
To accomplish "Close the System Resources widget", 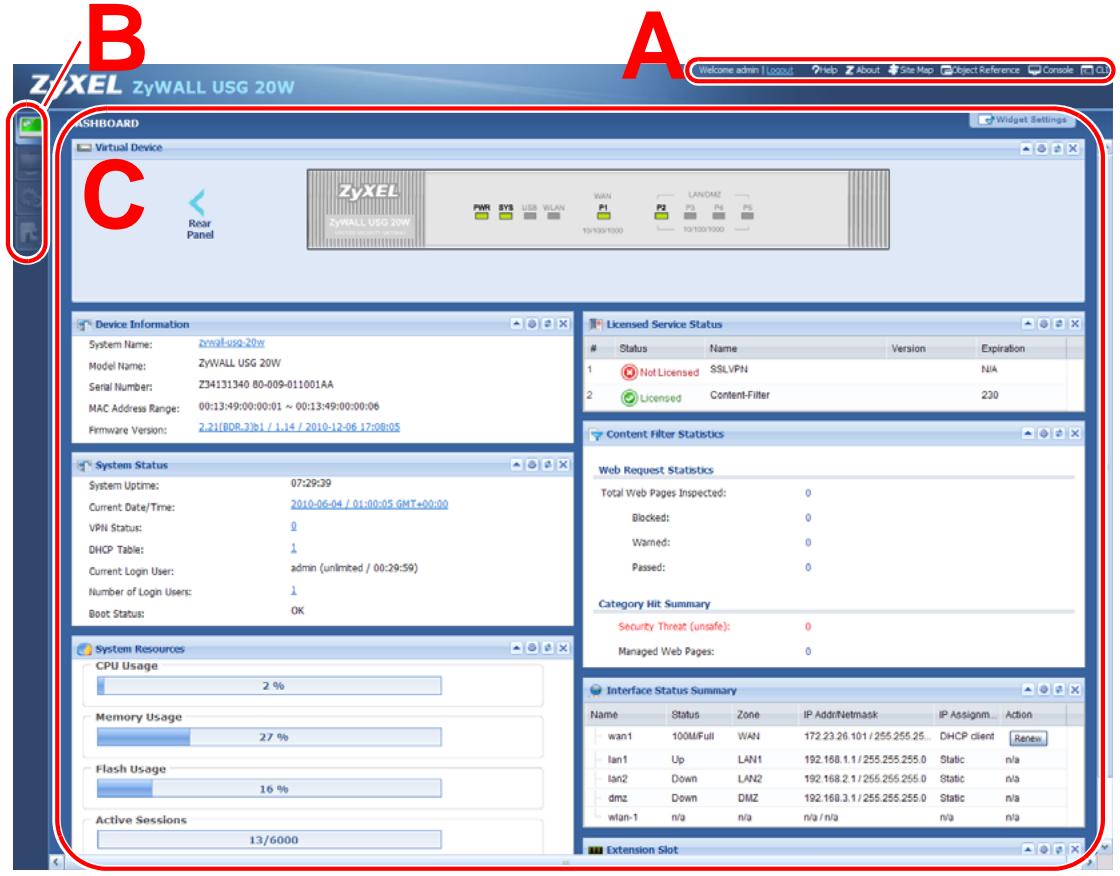I will pyautogui.click(x=564, y=648).
